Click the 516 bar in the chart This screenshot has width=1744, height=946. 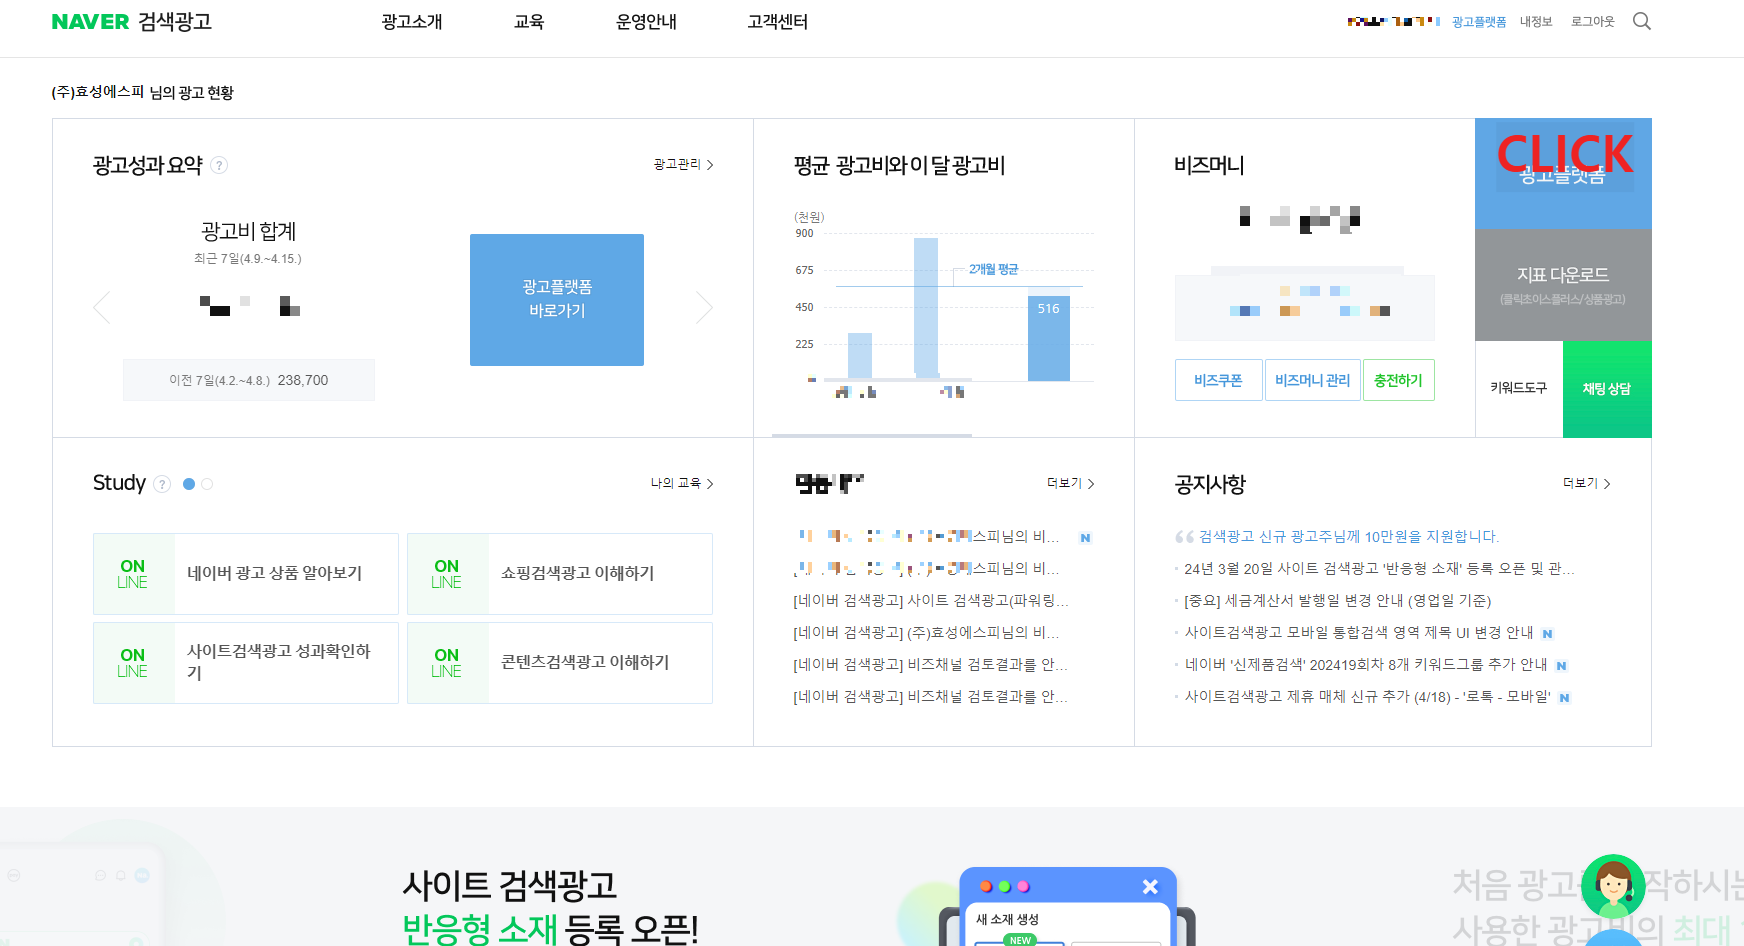coord(1049,338)
